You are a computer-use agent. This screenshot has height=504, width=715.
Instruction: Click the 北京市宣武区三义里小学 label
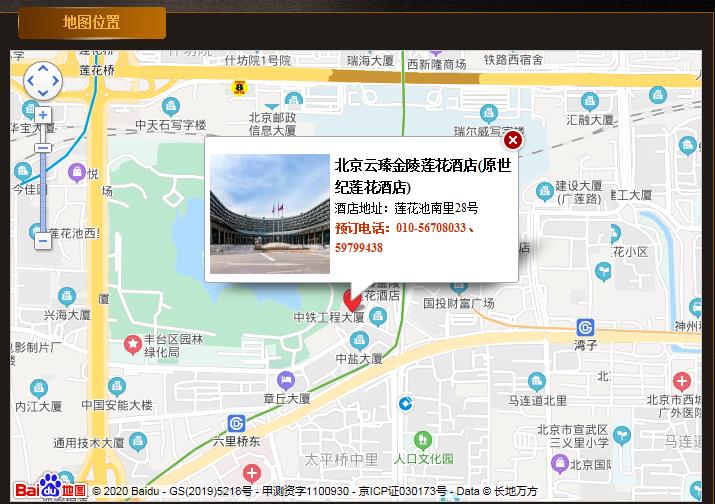point(573,436)
